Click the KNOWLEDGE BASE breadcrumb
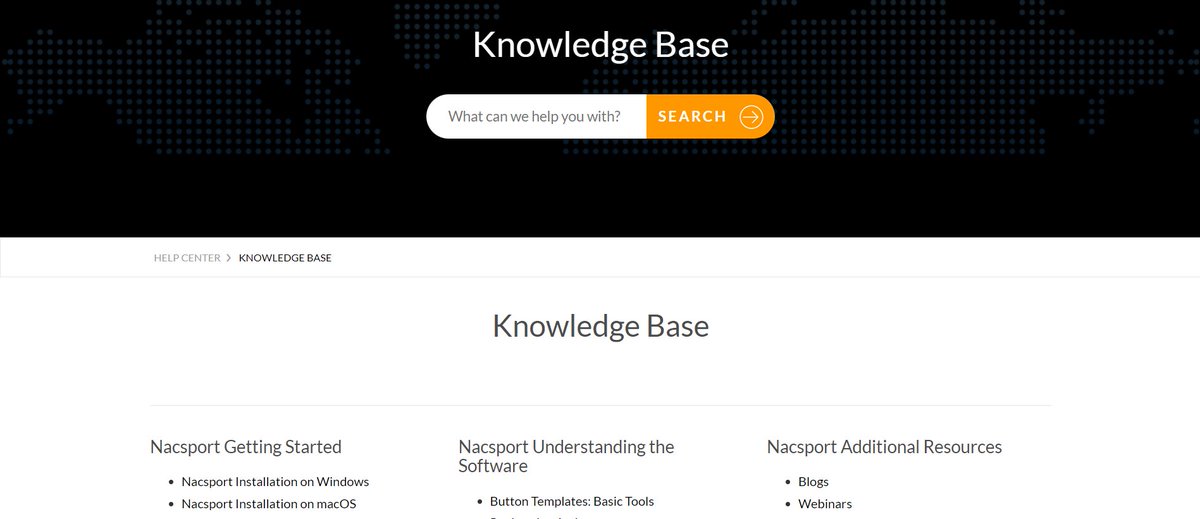 click(285, 258)
